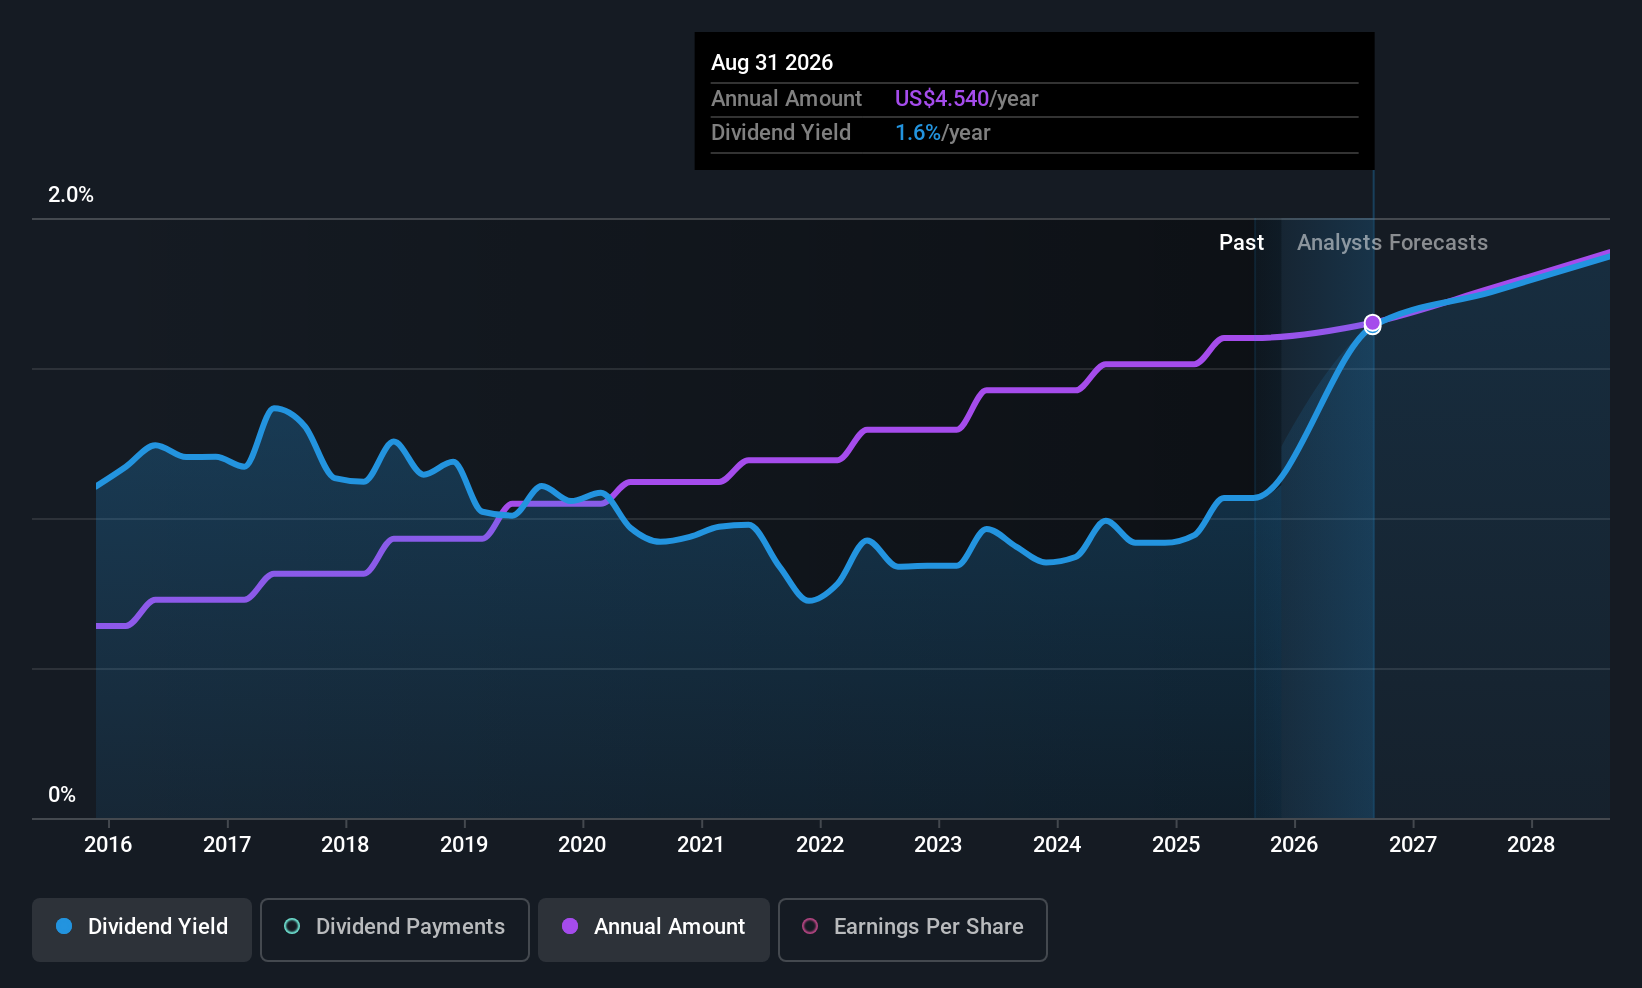Click the purple Annual Amount legend dot

(x=570, y=926)
